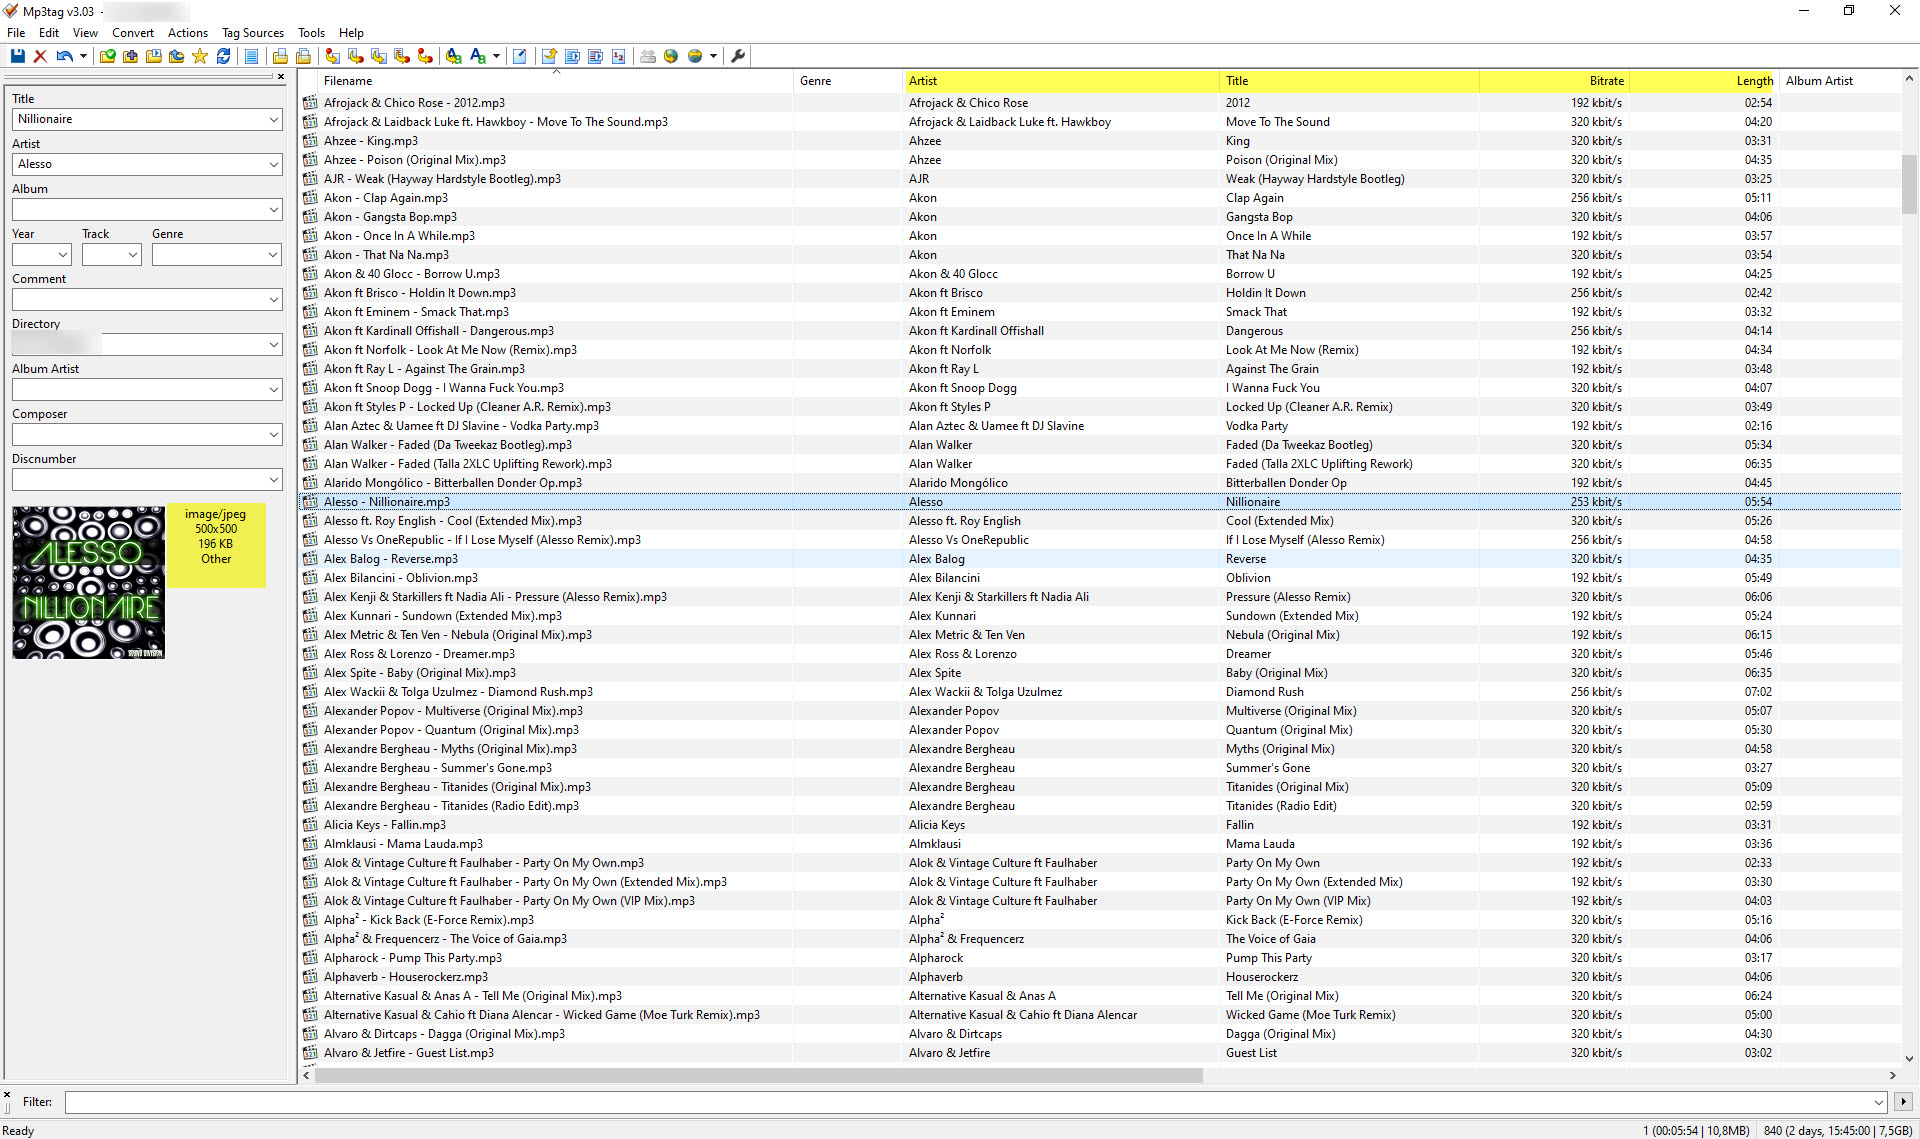The width and height of the screenshot is (1920, 1139).
Task: Click the horizontal scrollbar under the file list
Action: coord(758,1076)
